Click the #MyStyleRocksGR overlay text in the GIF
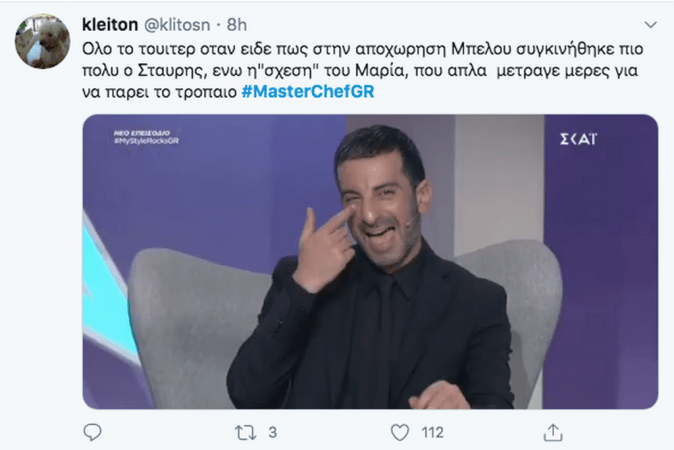The width and height of the screenshot is (674, 450). [146, 141]
